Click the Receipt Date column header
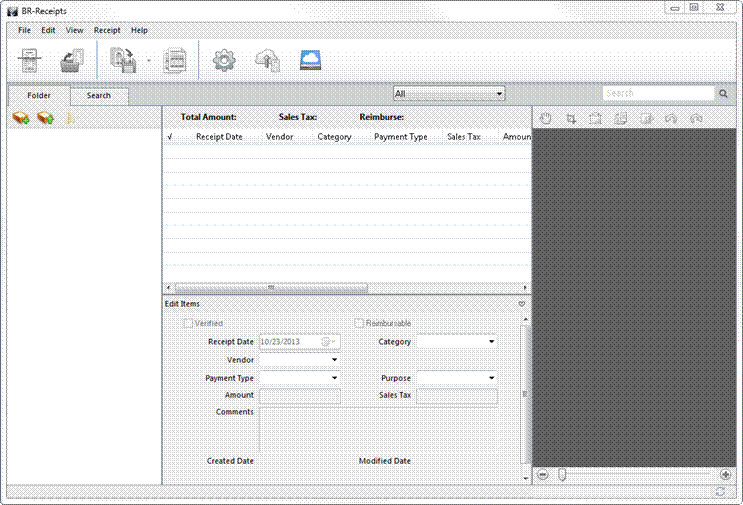 coord(219,136)
